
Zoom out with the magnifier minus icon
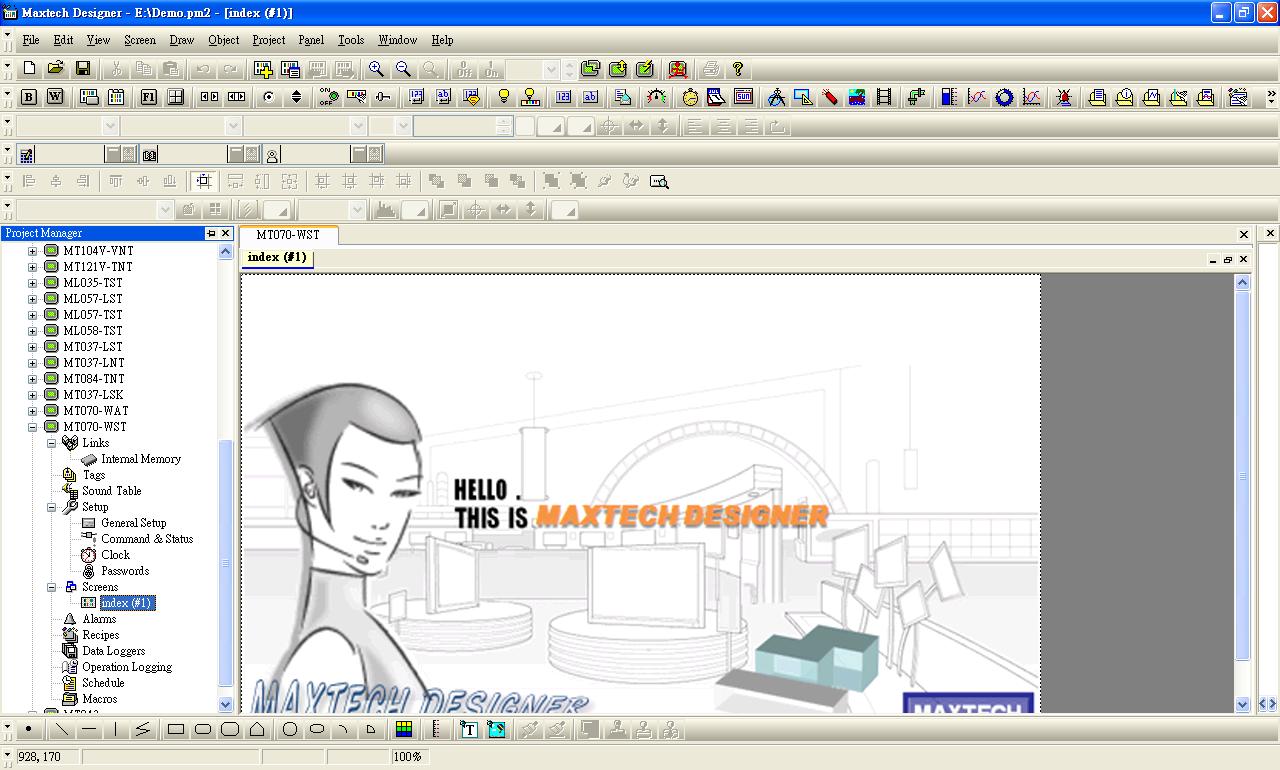[x=403, y=69]
